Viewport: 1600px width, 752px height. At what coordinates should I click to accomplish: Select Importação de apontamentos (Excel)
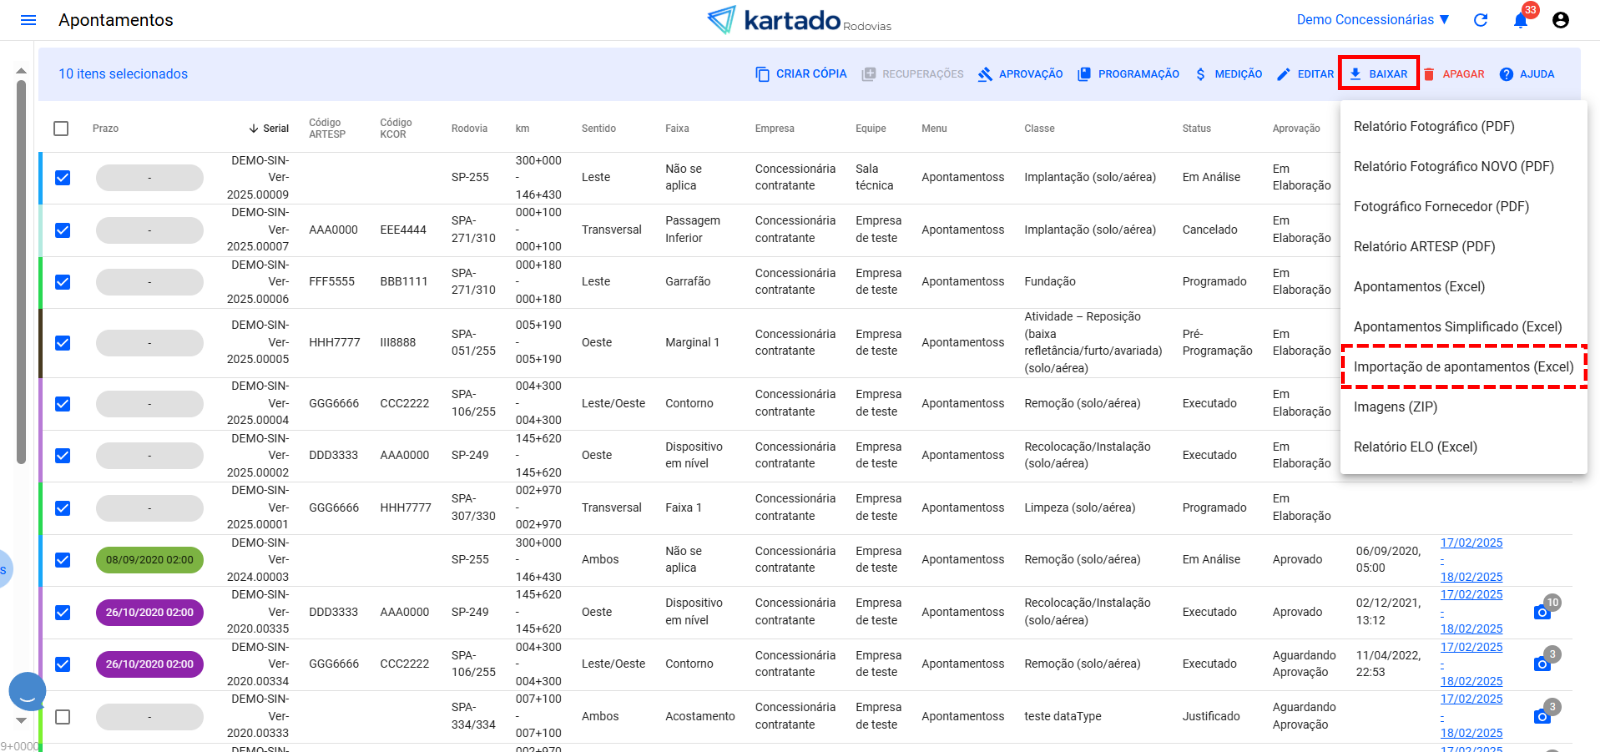coord(1462,367)
